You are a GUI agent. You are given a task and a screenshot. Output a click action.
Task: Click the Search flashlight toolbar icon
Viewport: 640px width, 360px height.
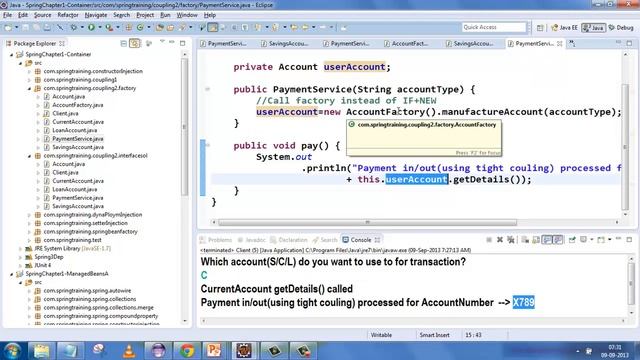click(182, 27)
